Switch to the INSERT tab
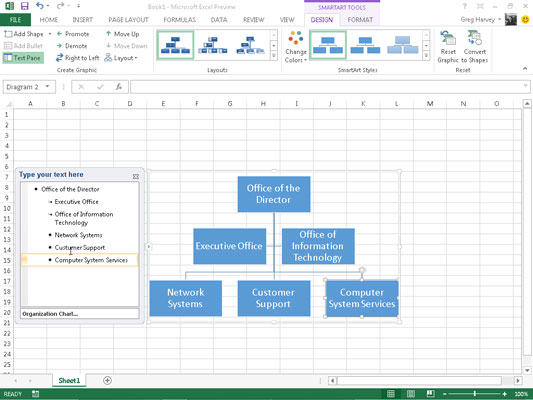 coord(83,20)
